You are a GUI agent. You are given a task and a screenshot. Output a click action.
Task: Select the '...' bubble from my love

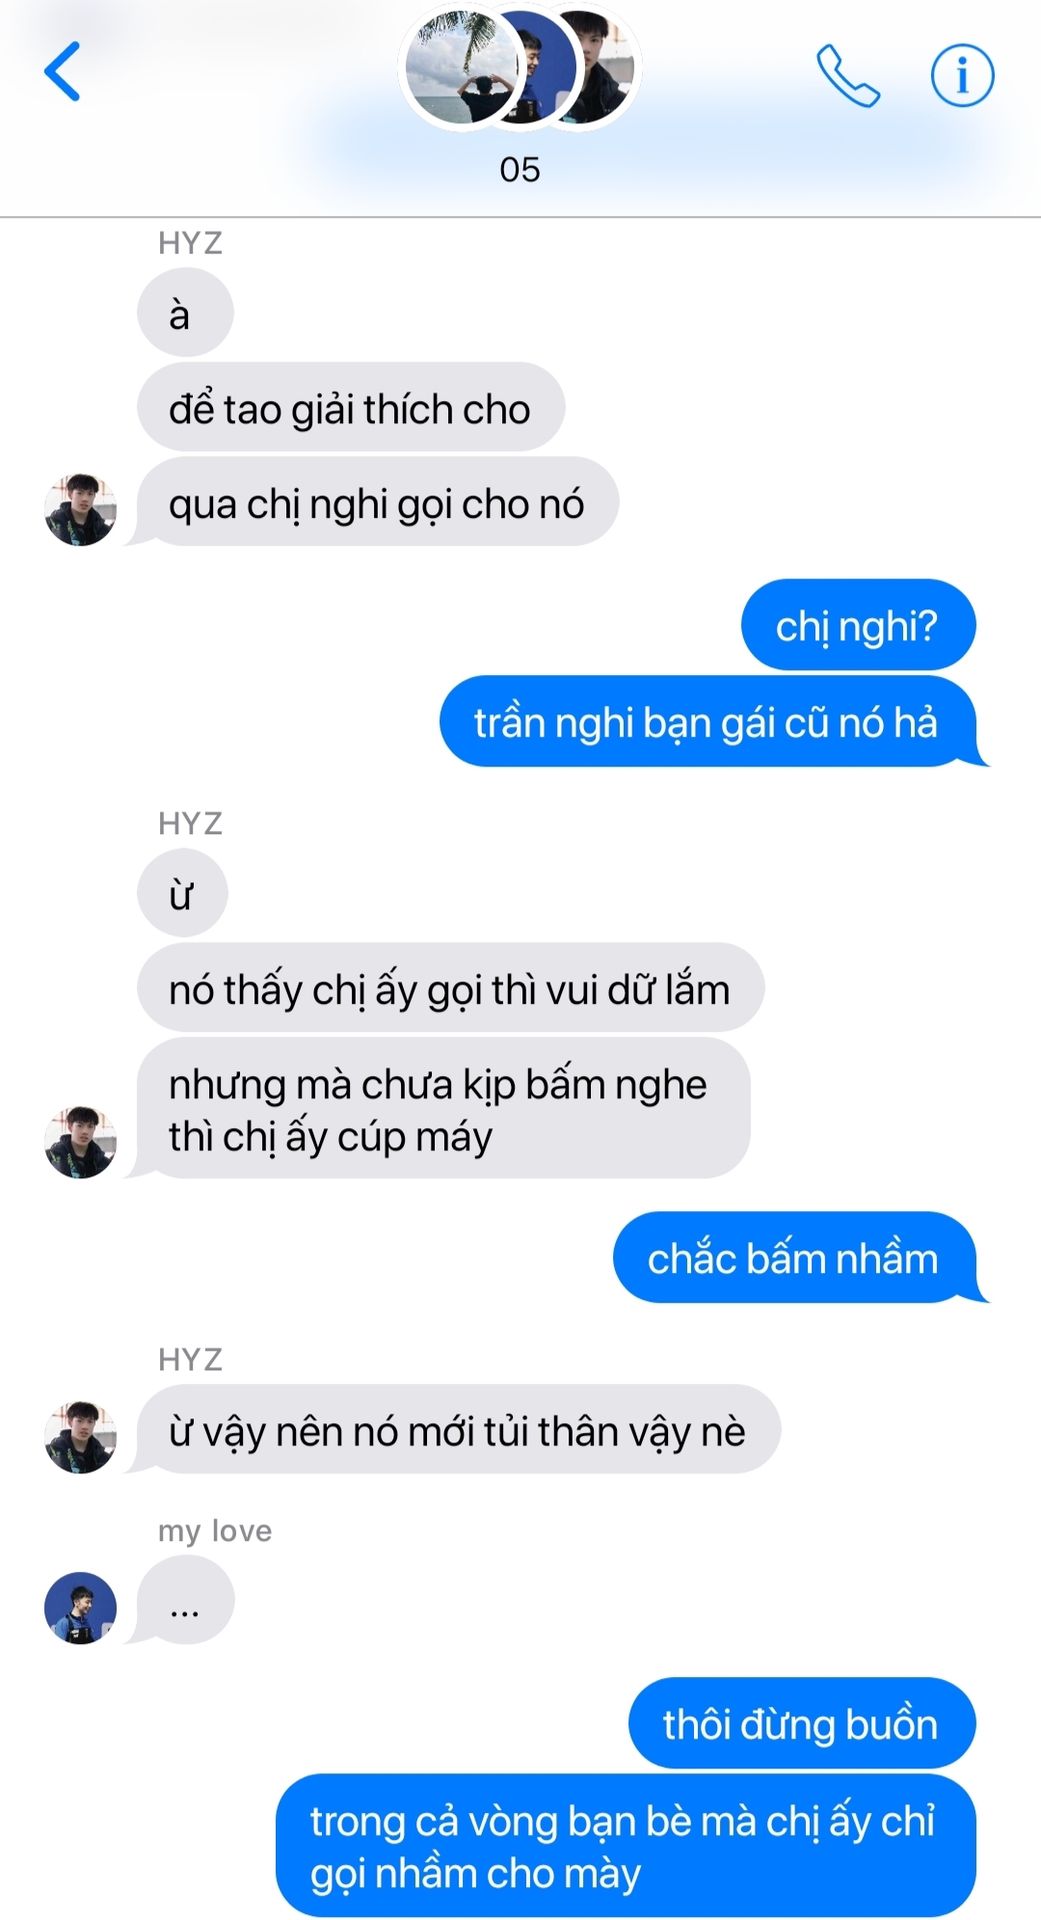coord(185,1600)
